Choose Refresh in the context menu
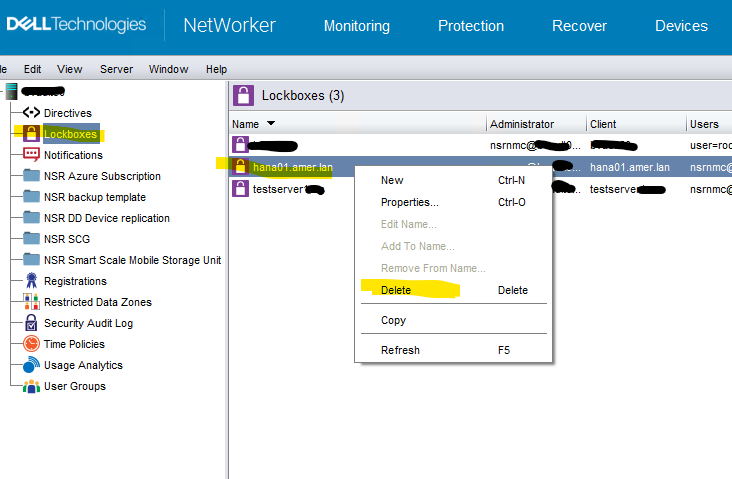 pos(453,350)
